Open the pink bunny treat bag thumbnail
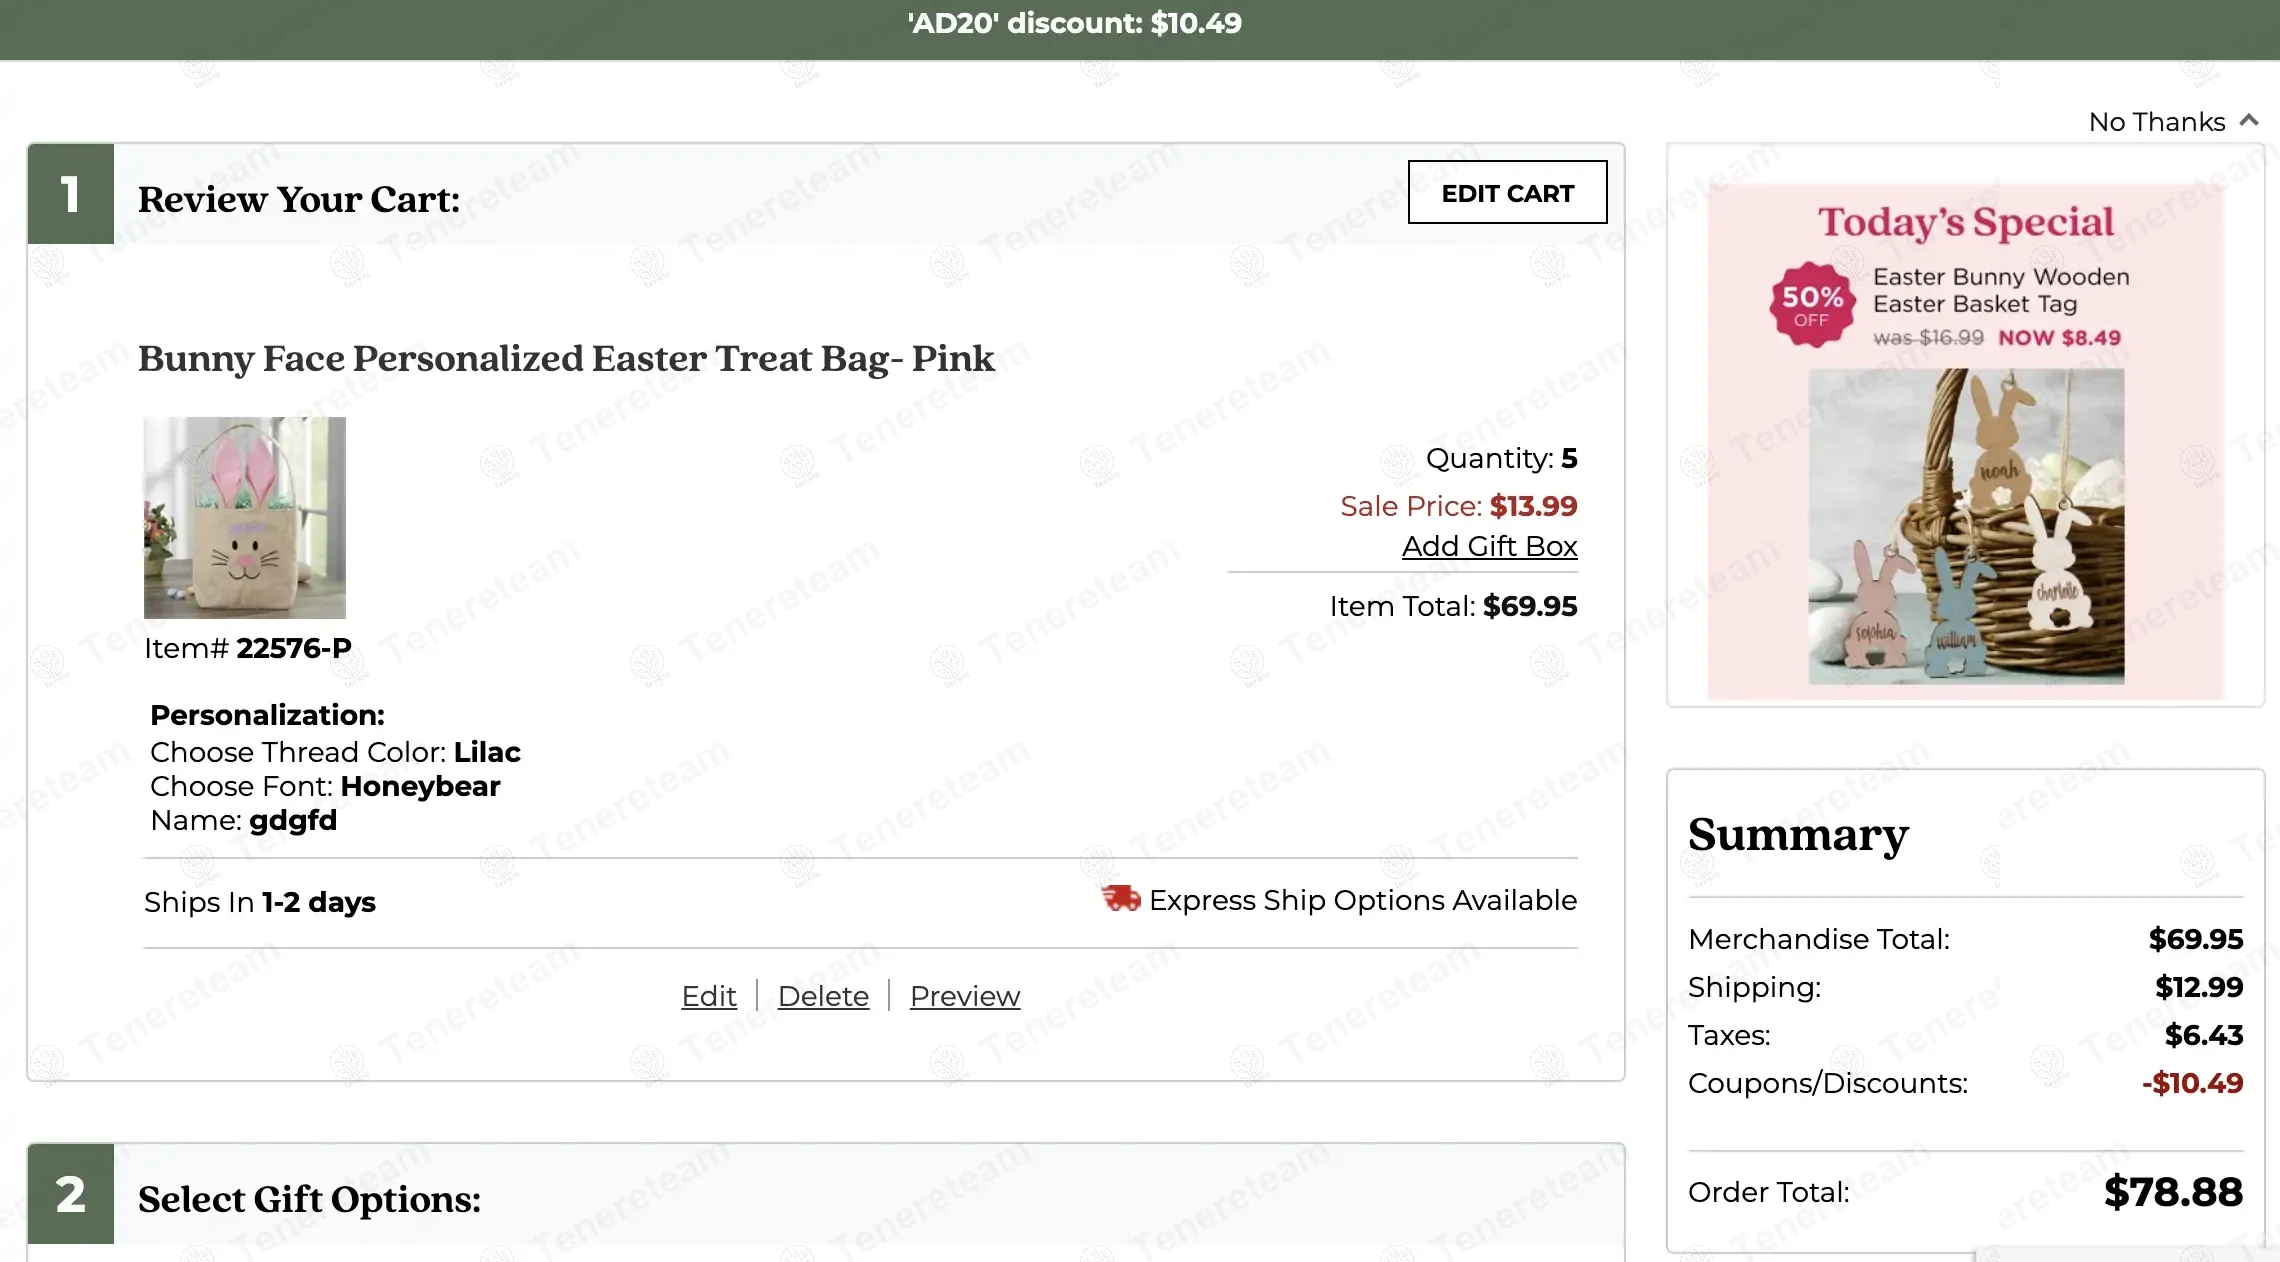The image size is (2280, 1262). [245, 517]
